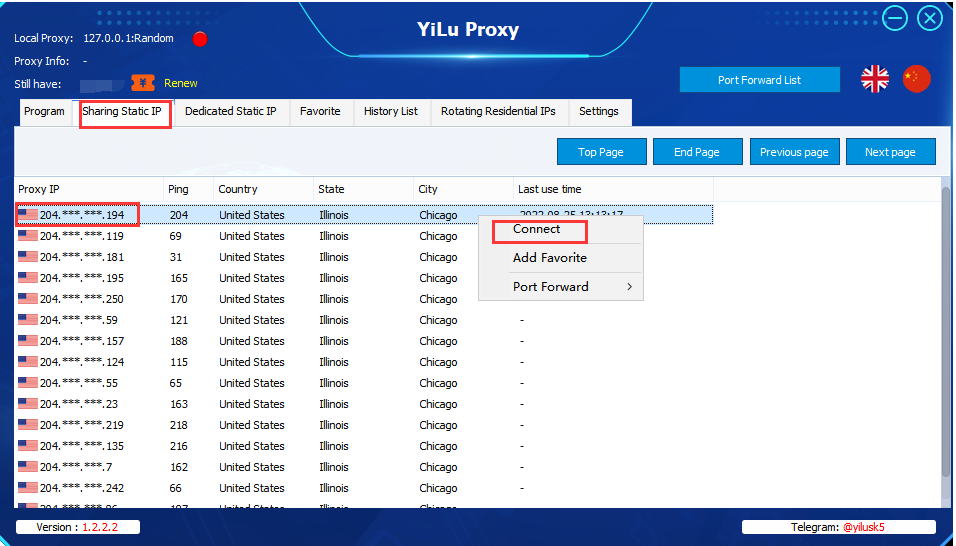Switch language to English UK flag
The height and width of the screenshot is (546, 956).
[874, 79]
